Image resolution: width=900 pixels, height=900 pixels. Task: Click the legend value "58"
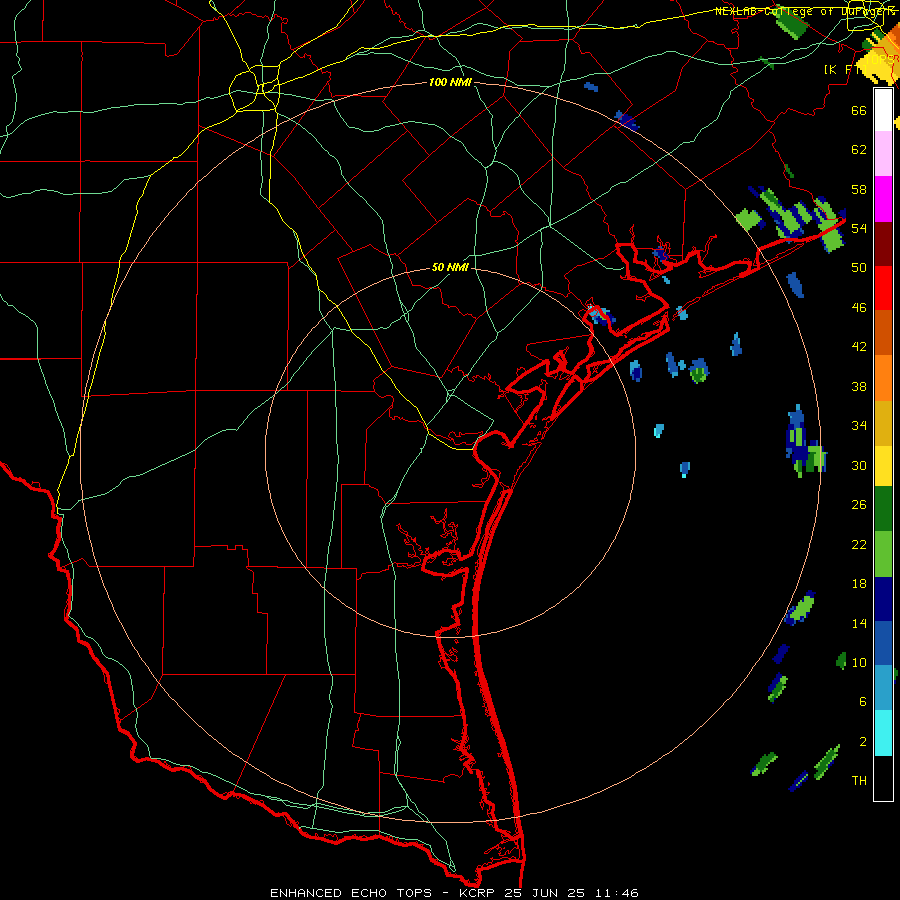pyautogui.click(x=859, y=189)
